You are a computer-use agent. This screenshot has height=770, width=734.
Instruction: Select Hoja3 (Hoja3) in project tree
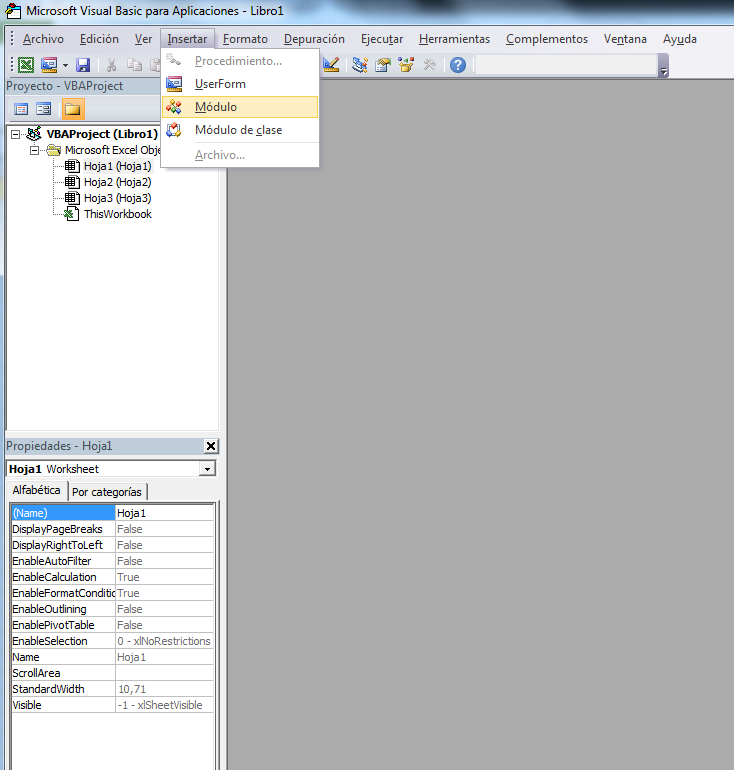coord(118,198)
